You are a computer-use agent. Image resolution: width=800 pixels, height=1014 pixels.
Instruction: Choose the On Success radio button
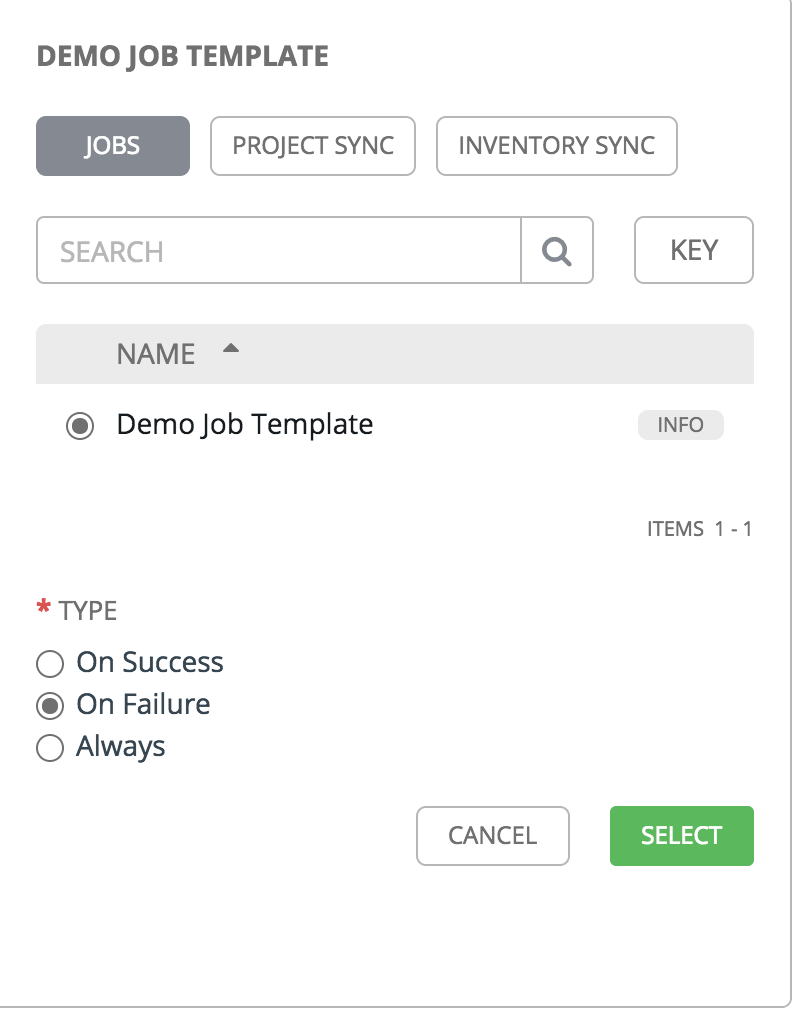[x=49, y=663]
